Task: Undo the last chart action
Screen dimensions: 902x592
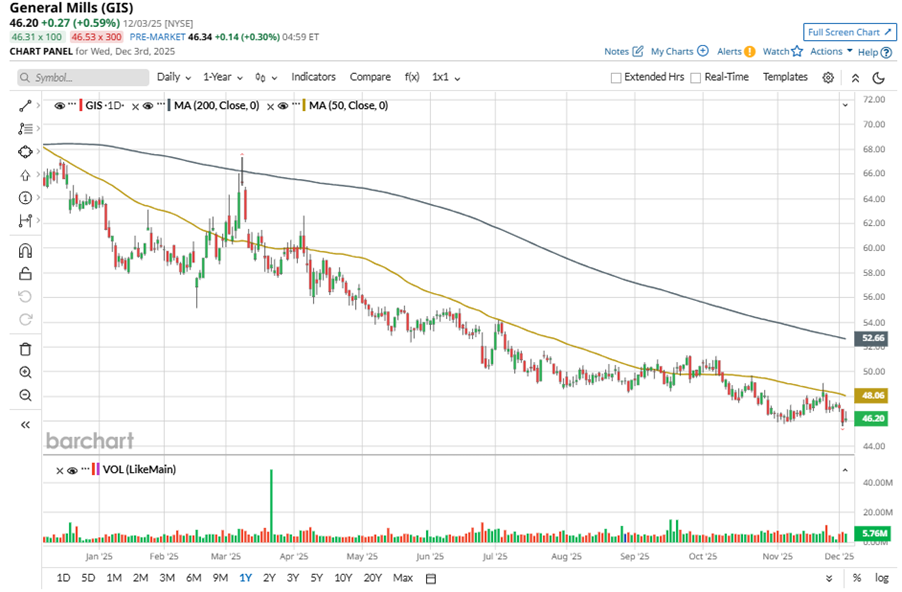Action: [25, 297]
